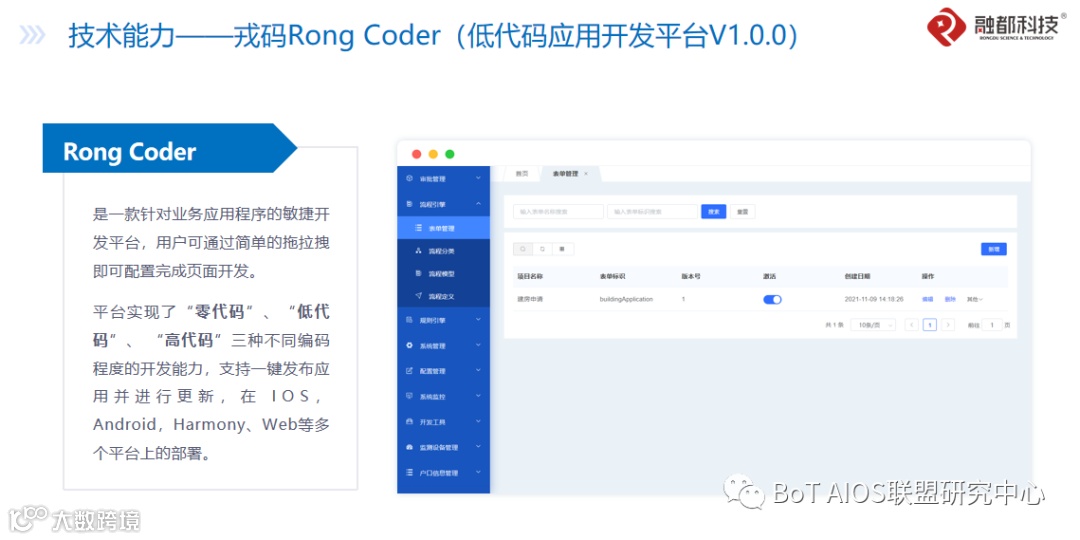Open the 其他 dropdown in 操作 column
The image size is (1080, 540).
point(975,300)
